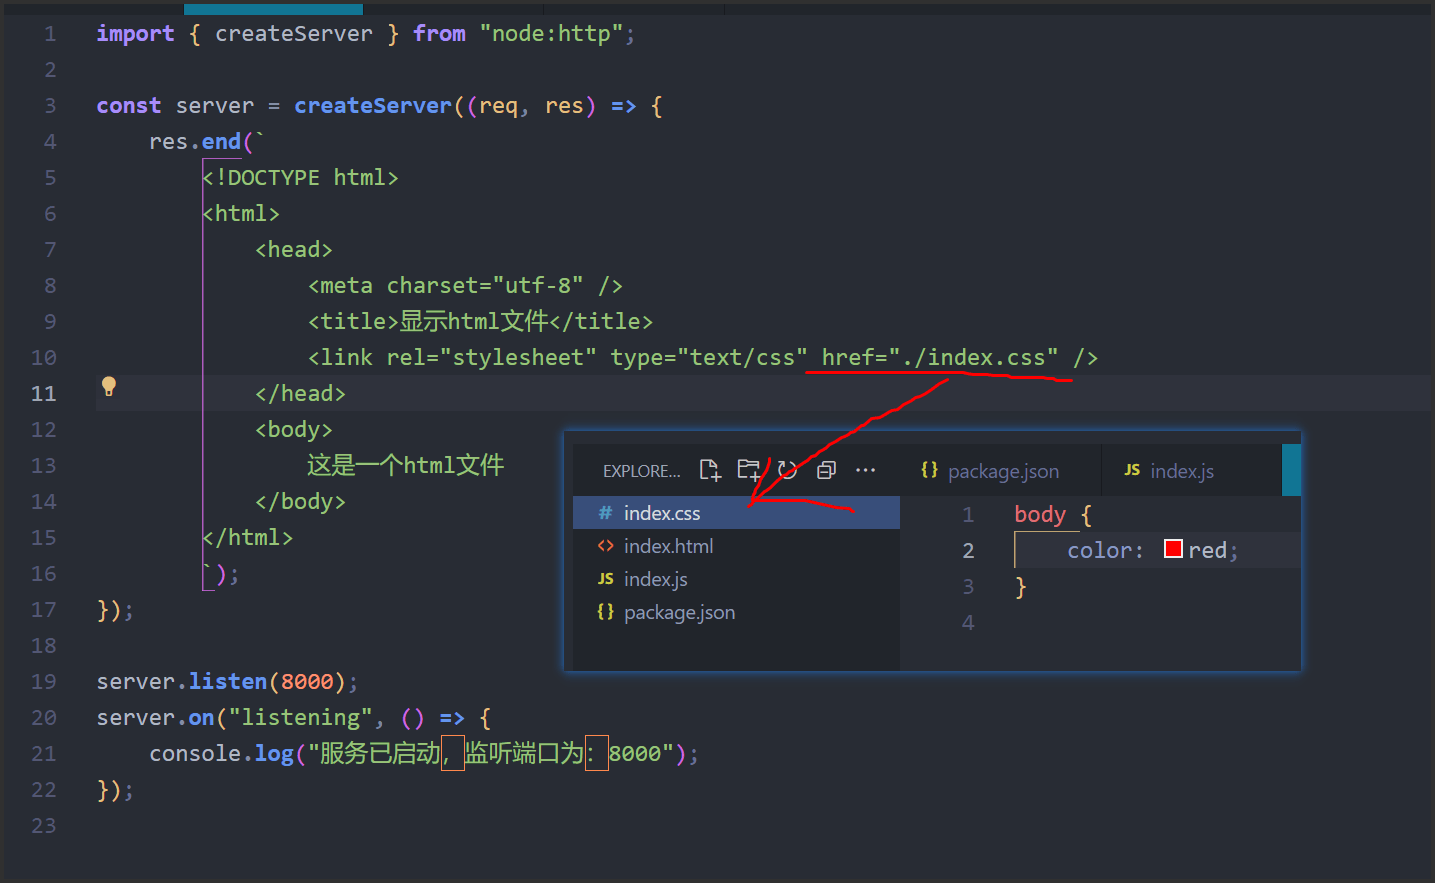Click the <!DOCTYPE html> line
The height and width of the screenshot is (883, 1435).
[300, 177]
